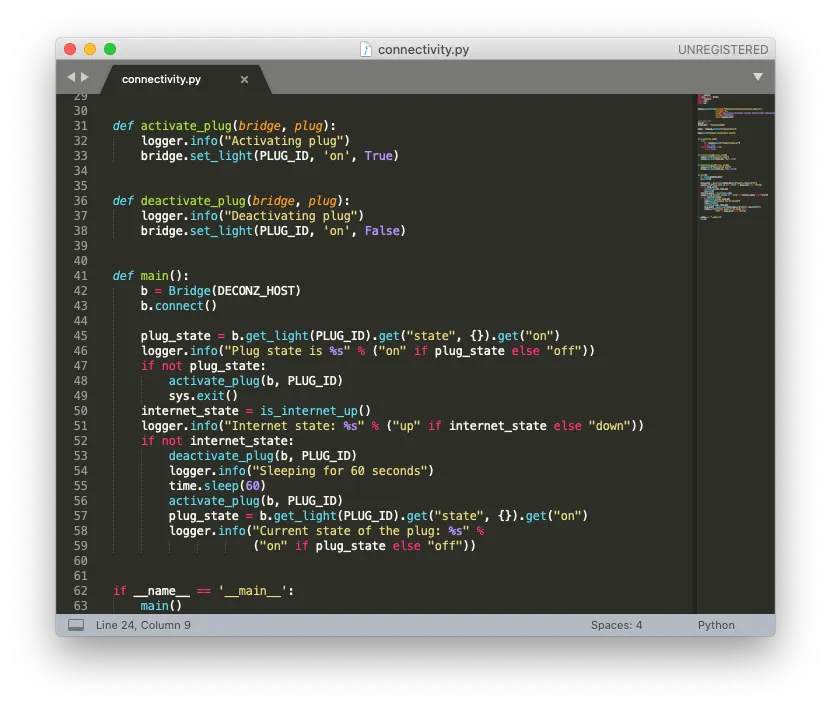Click 'b.connect()' on line 43
The width and height of the screenshot is (831, 710).
[179, 306]
